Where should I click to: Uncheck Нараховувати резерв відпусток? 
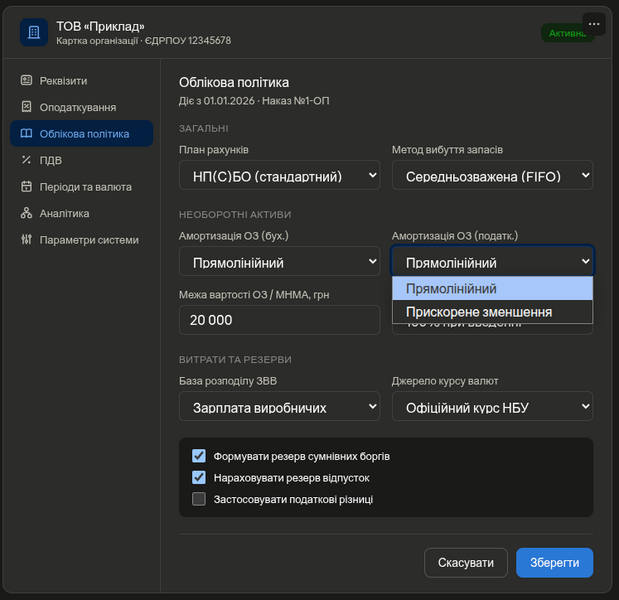coord(199,477)
